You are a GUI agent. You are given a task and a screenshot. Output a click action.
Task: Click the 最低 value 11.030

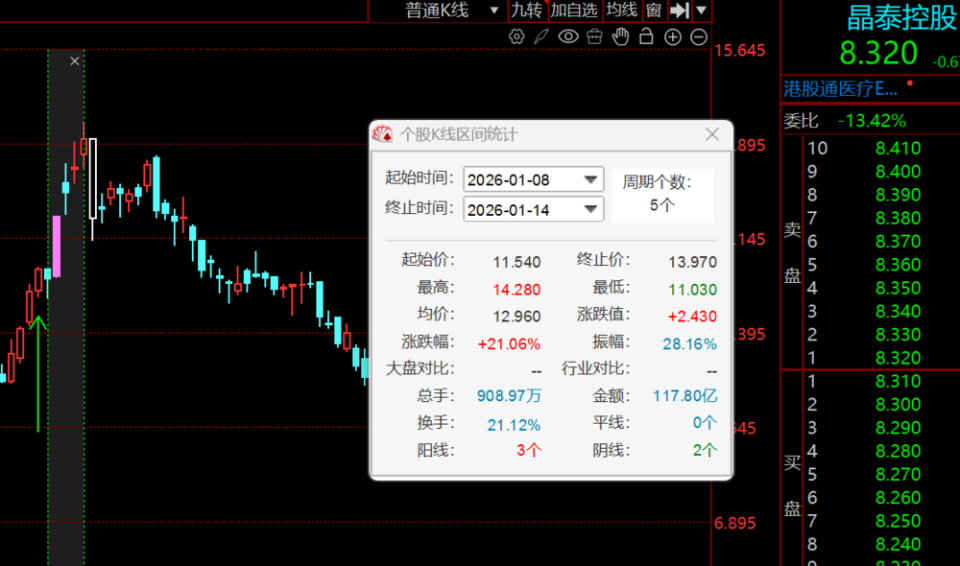[x=692, y=289]
